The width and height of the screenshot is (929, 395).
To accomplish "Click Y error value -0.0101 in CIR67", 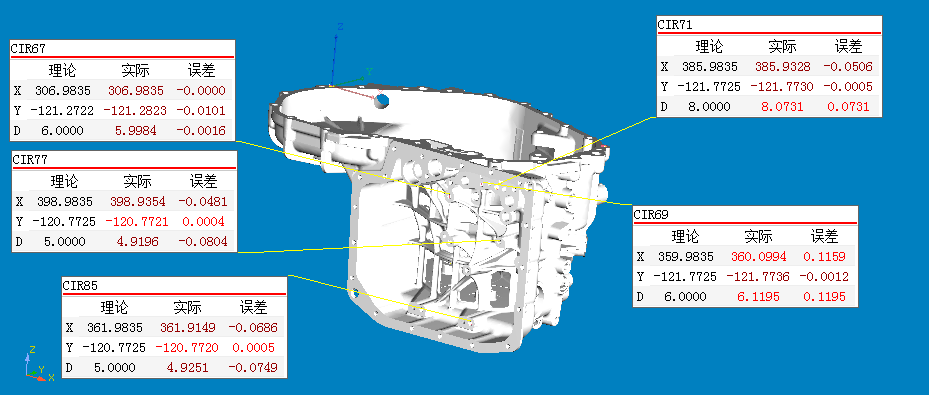I will [201, 110].
